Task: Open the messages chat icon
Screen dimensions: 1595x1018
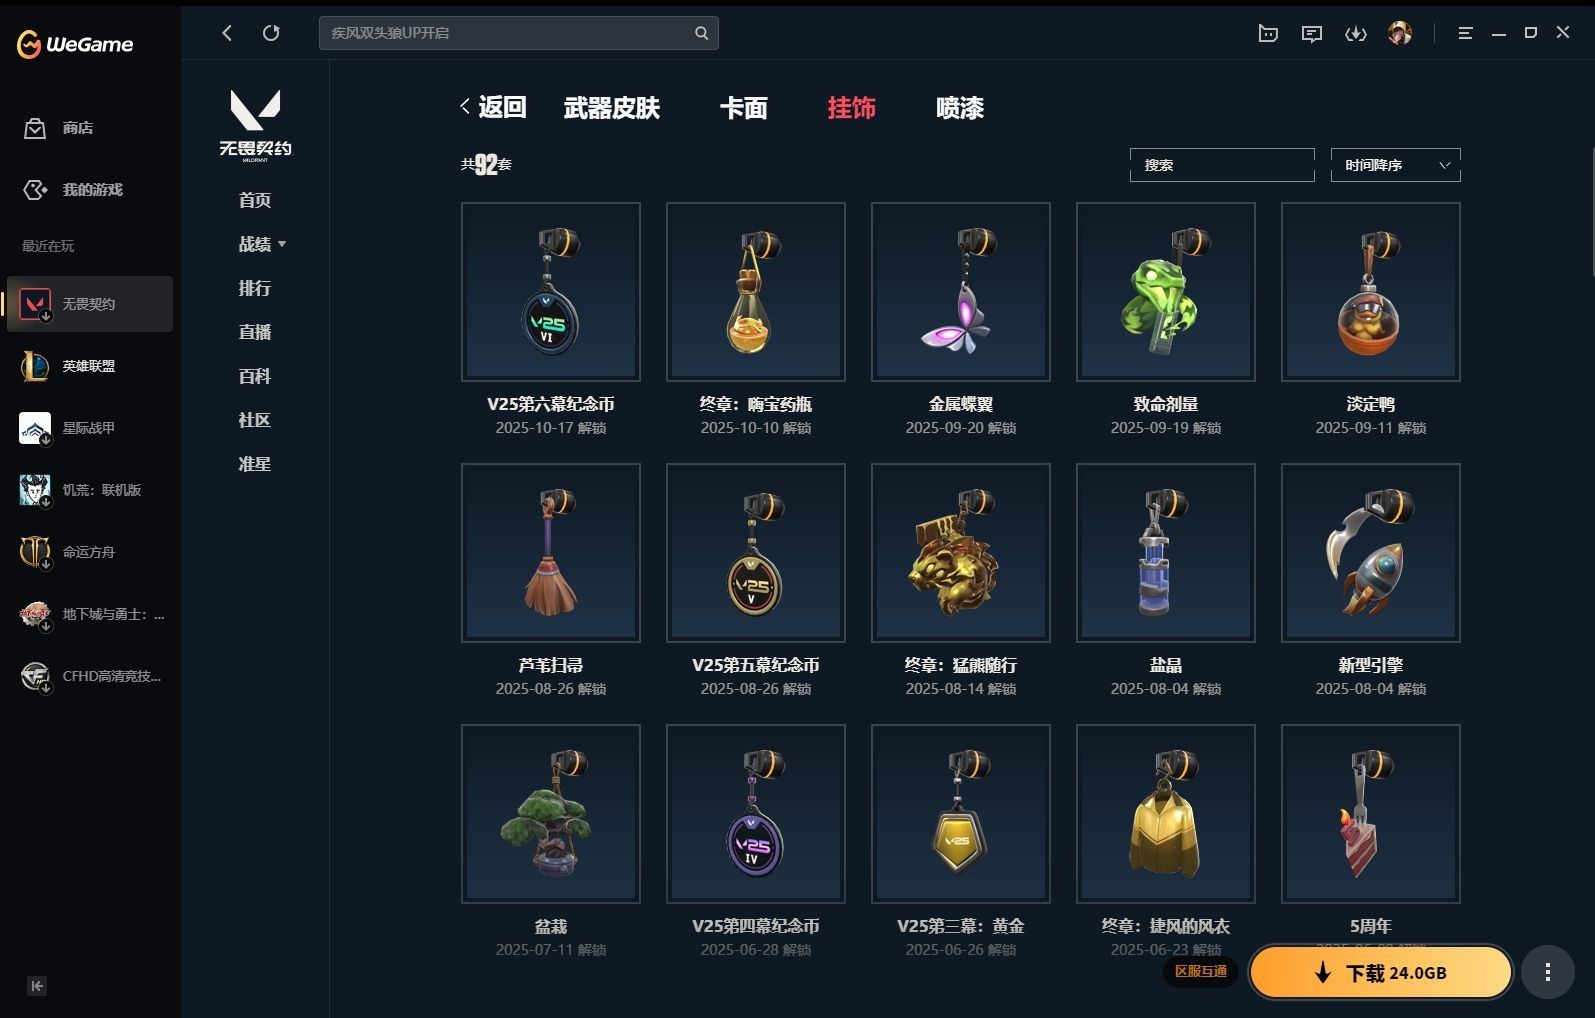Action: point(1312,34)
